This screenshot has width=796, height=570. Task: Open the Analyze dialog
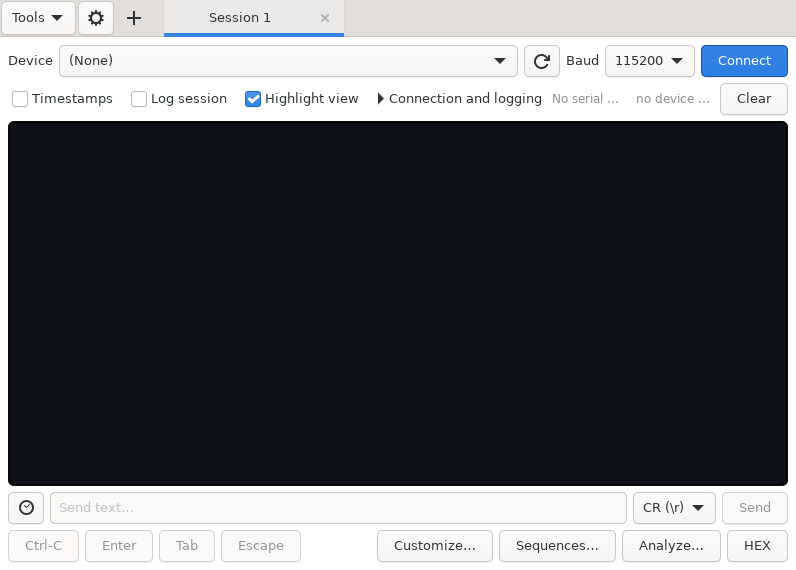671,546
